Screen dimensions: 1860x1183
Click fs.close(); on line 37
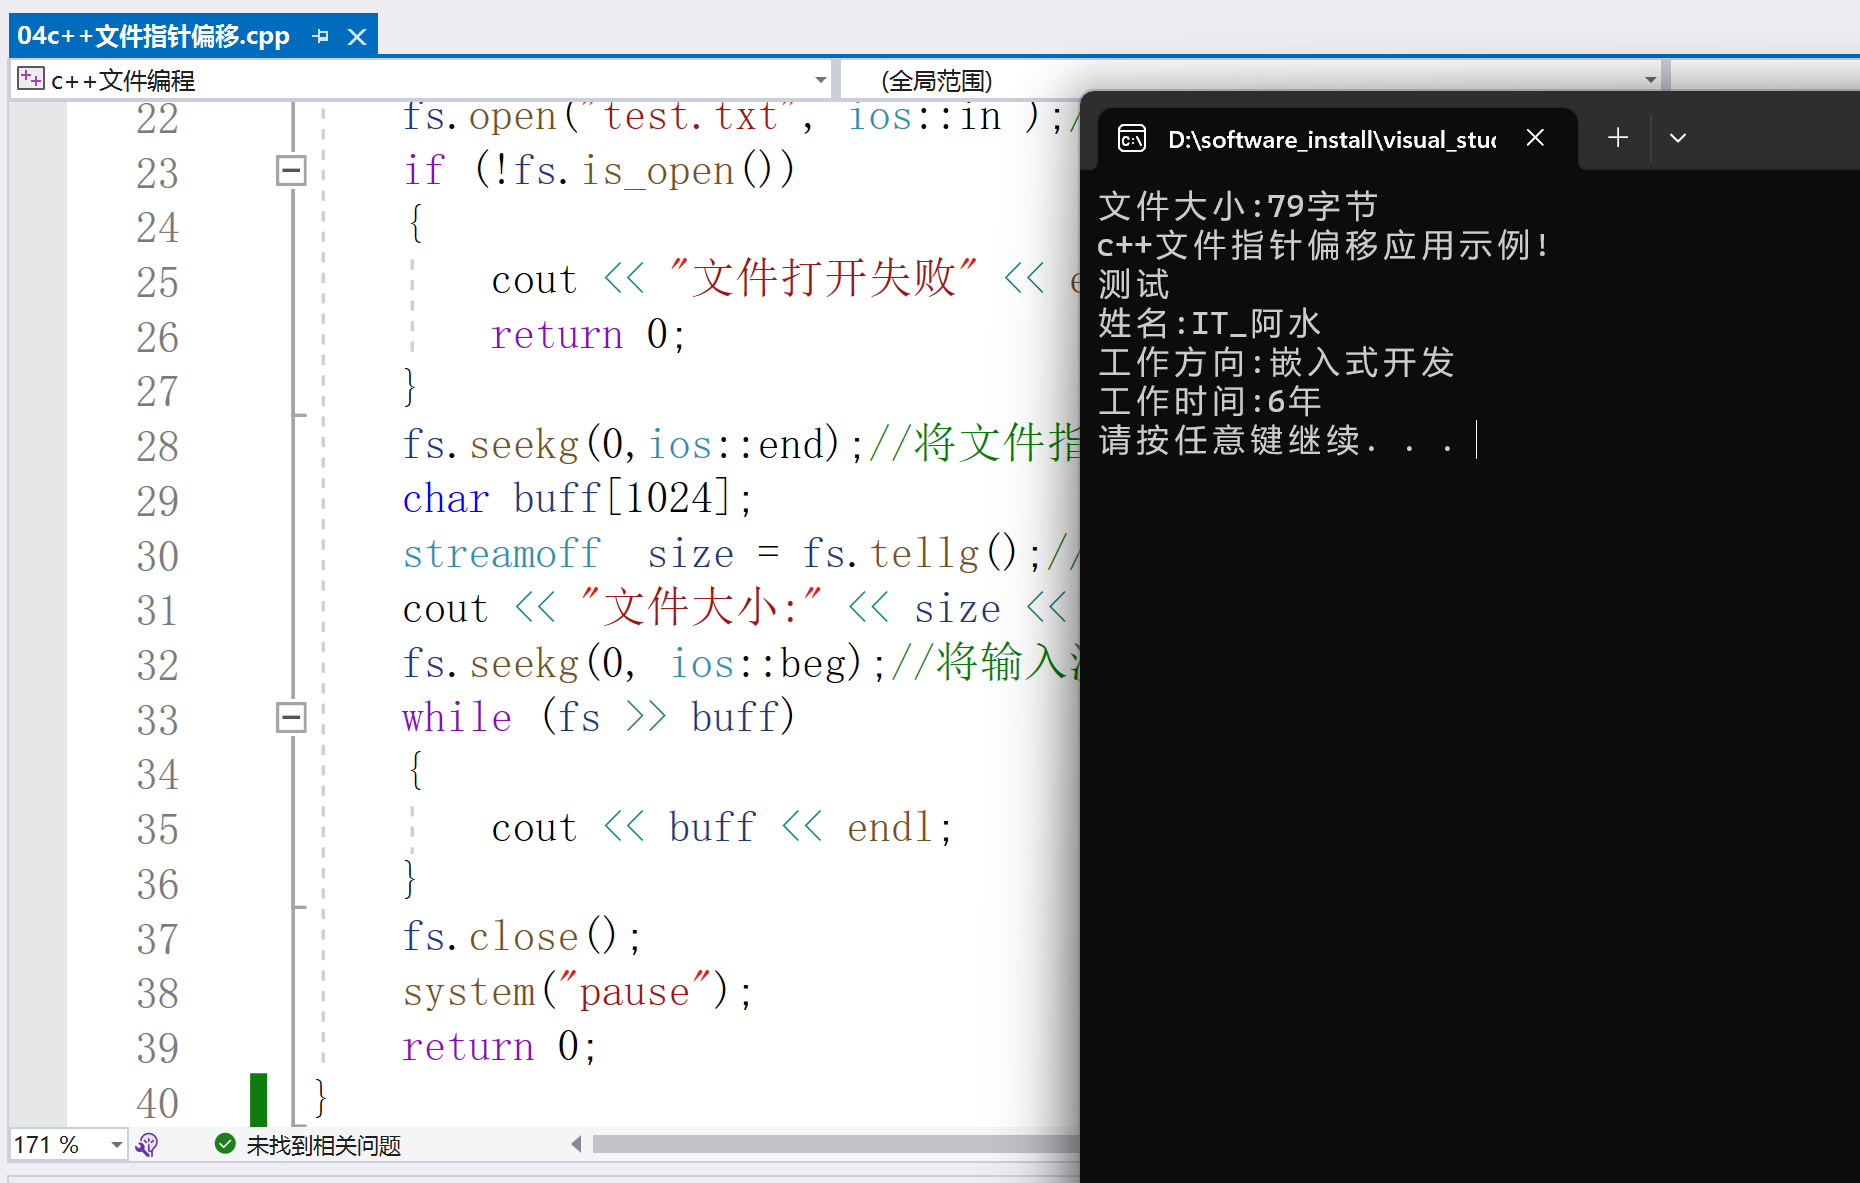[521, 937]
